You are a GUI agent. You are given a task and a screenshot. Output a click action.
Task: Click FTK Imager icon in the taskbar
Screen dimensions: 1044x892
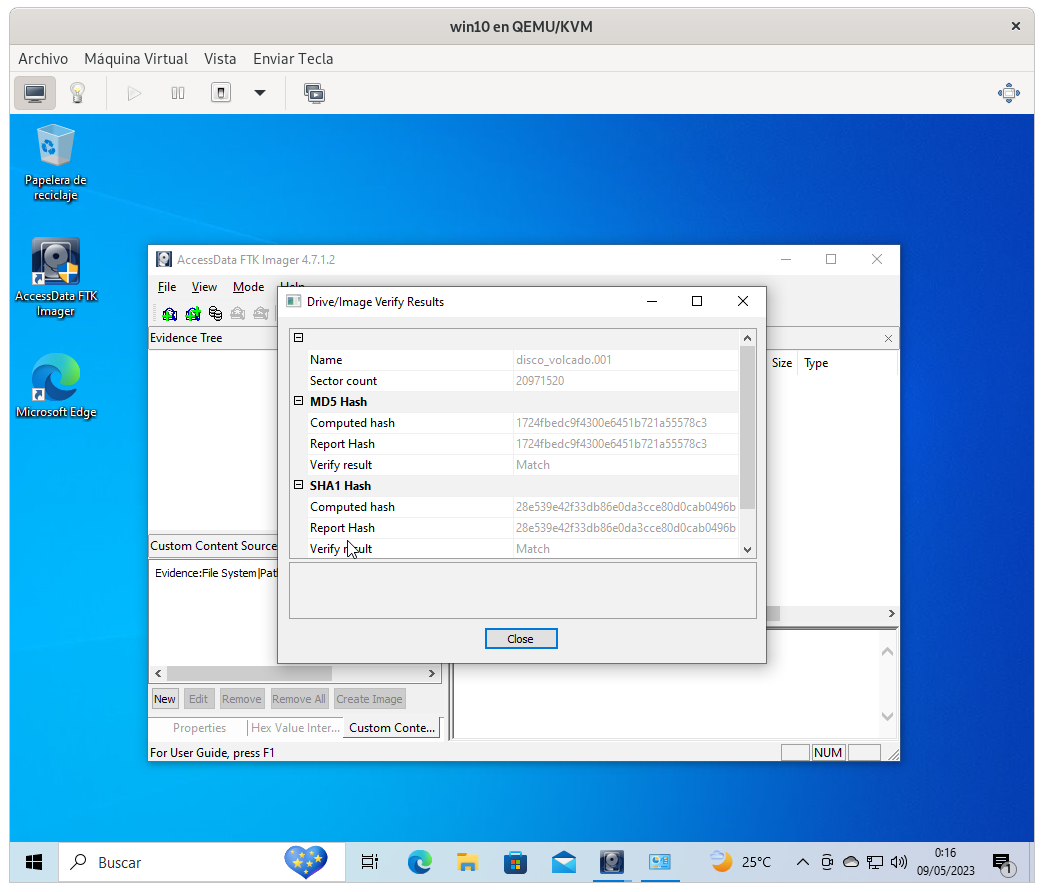click(x=612, y=861)
